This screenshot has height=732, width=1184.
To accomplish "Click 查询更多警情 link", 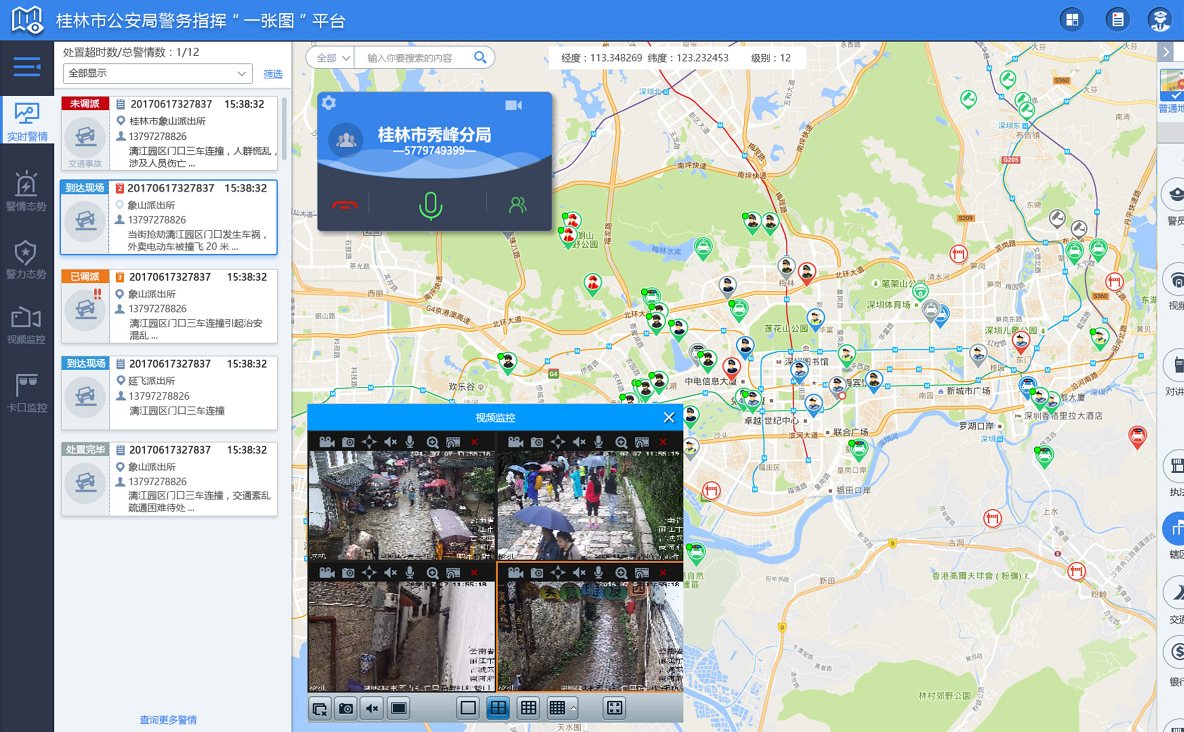I will (x=168, y=720).
